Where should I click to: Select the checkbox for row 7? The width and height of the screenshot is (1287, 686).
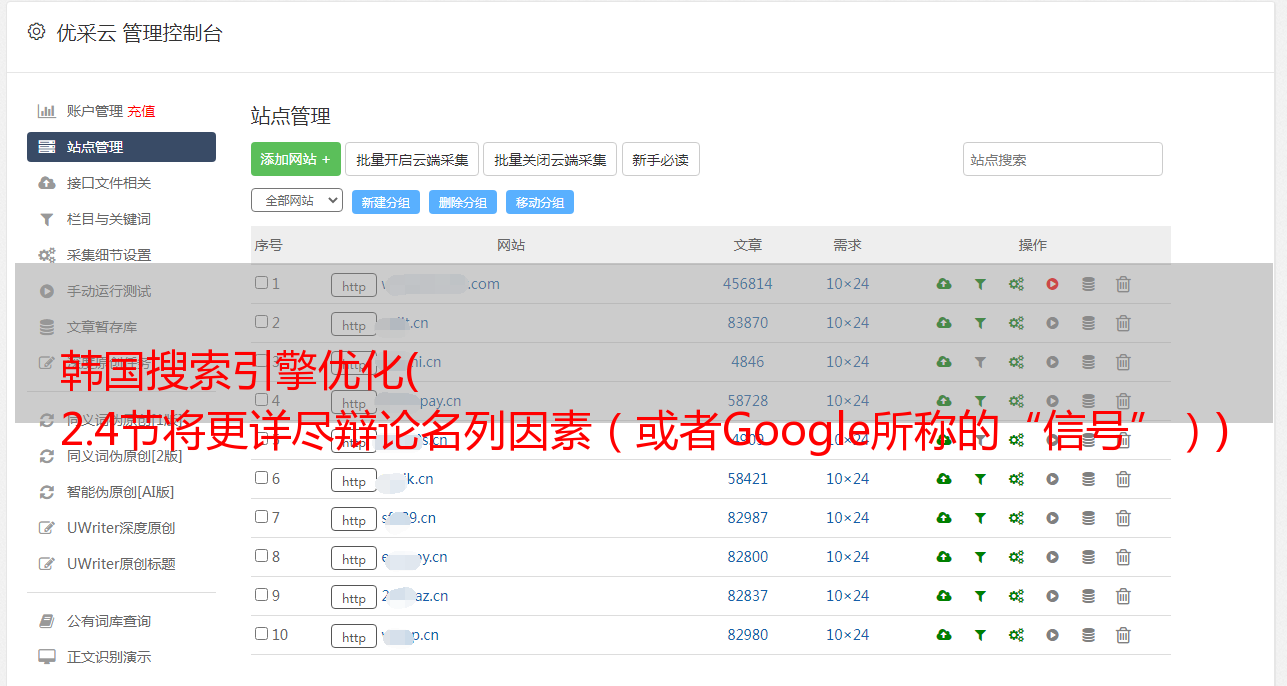point(262,517)
